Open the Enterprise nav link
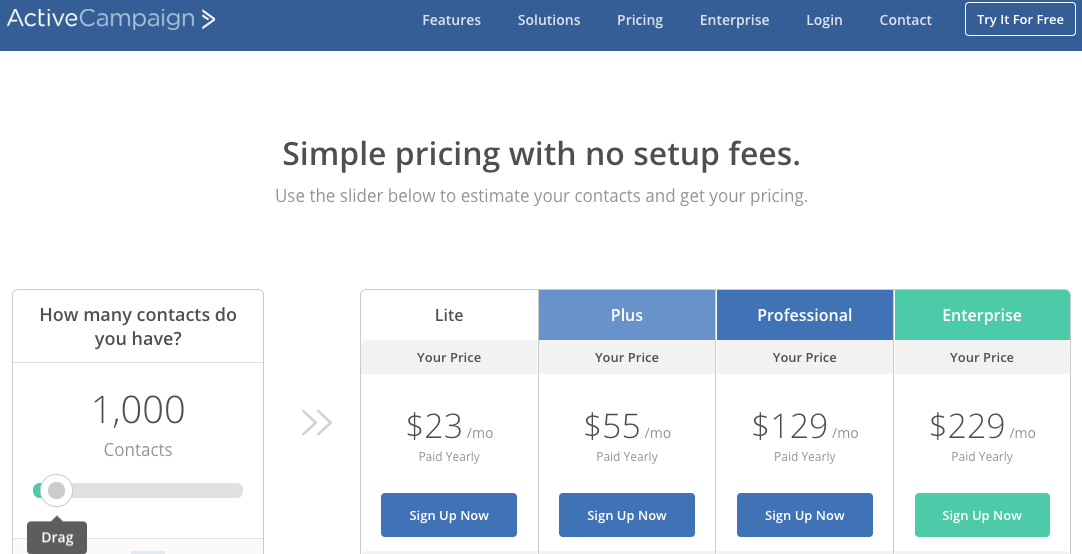The width and height of the screenshot is (1082, 554). [734, 20]
